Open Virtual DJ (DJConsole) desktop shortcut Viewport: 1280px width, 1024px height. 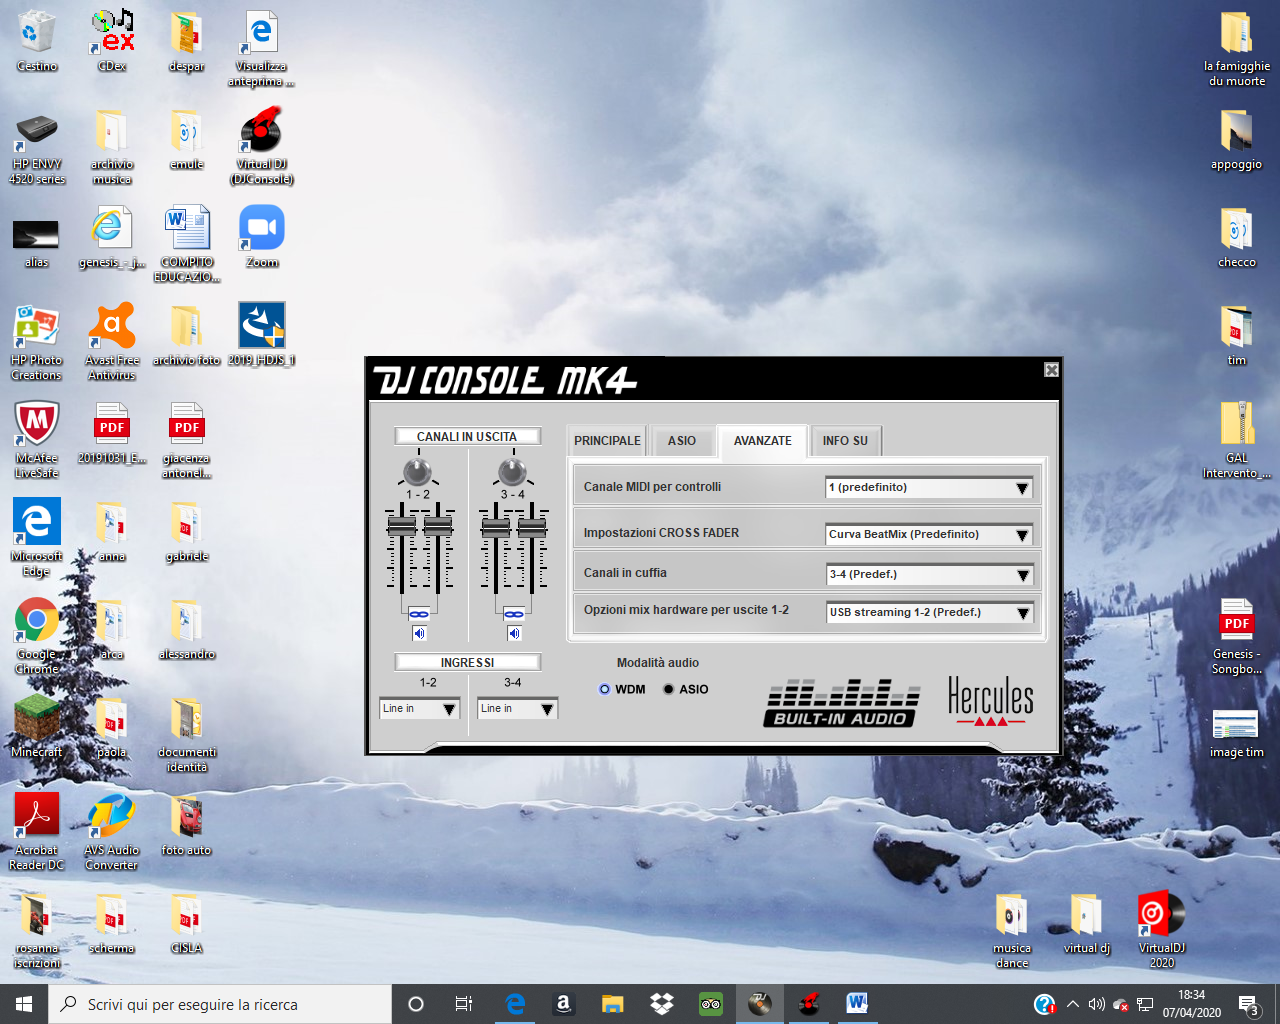point(261,146)
